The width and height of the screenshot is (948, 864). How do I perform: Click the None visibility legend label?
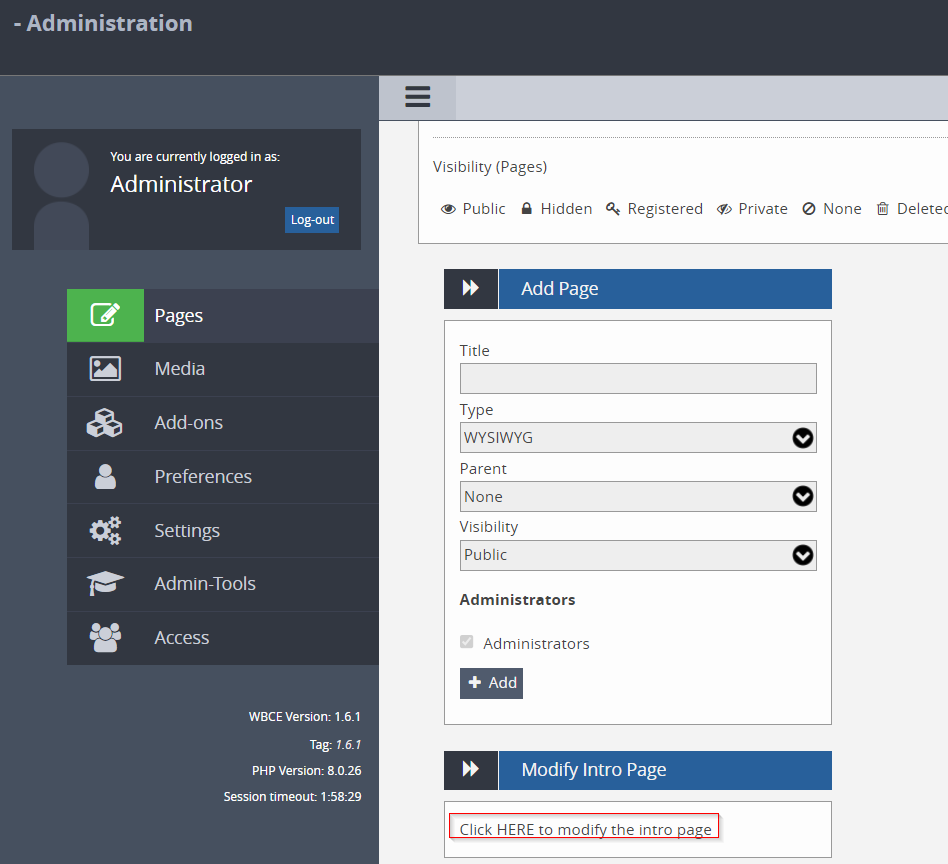click(842, 209)
